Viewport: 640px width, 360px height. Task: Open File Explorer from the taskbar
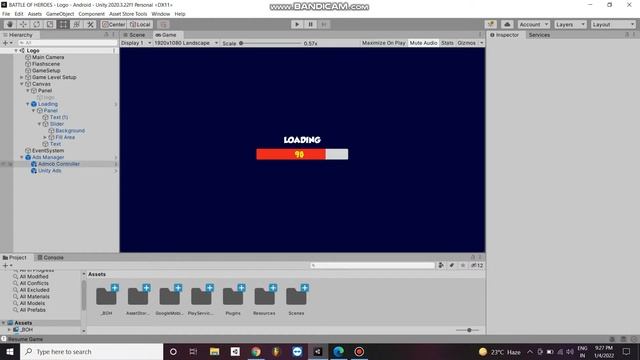(214, 352)
